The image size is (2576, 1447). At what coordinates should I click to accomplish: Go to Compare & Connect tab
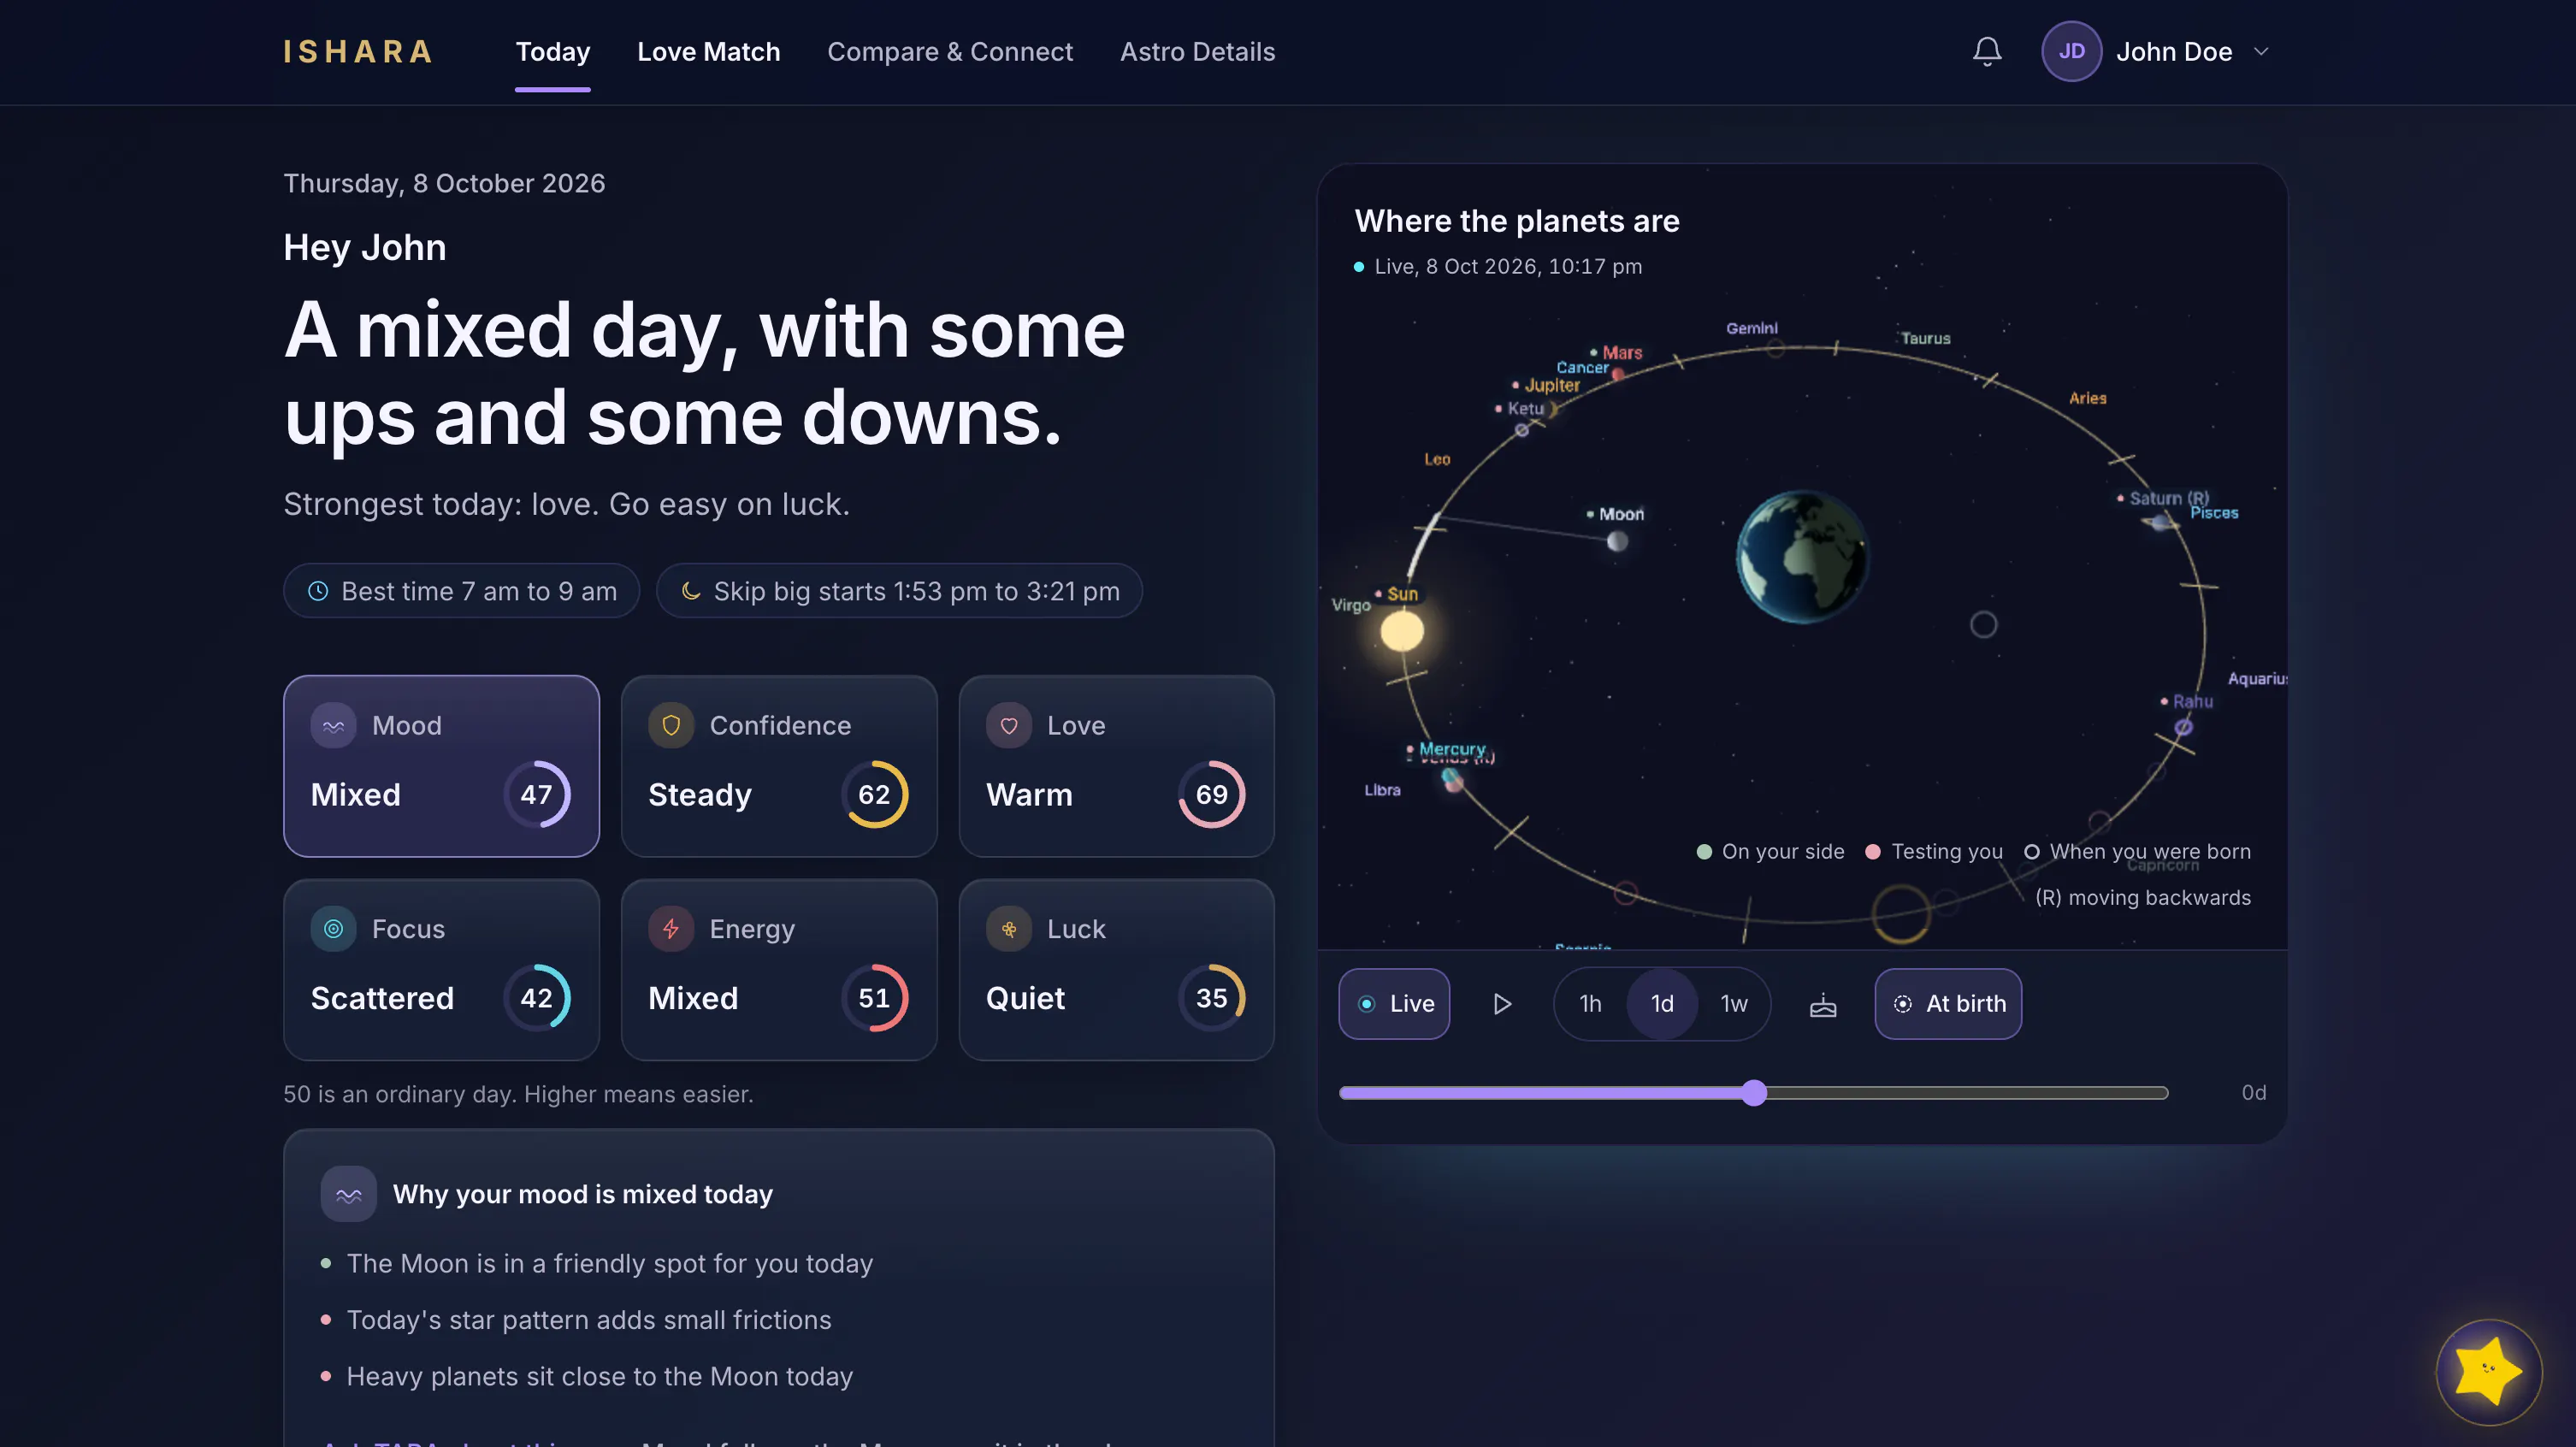click(x=949, y=51)
